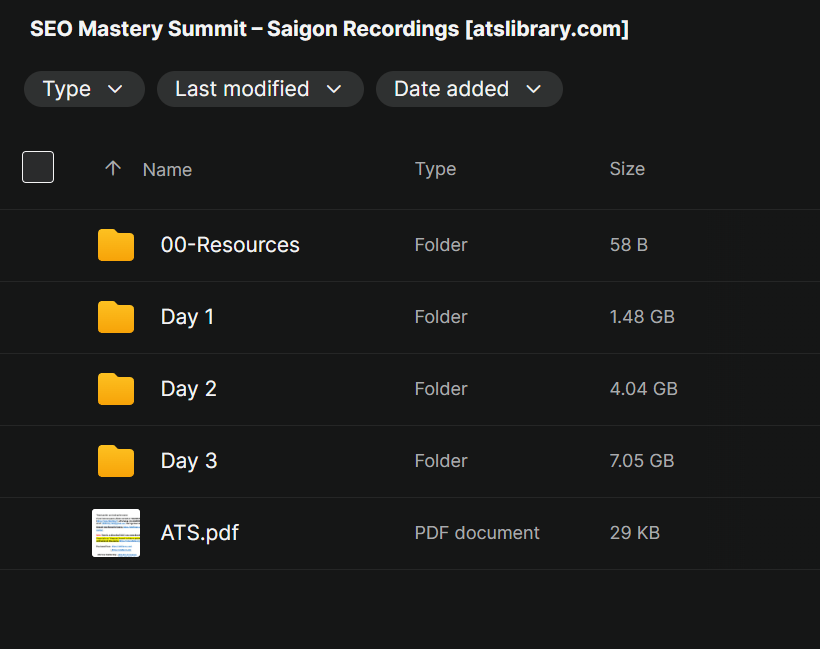Open the Date added filter dropdown

pyautogui.click(x=469, y=89)
